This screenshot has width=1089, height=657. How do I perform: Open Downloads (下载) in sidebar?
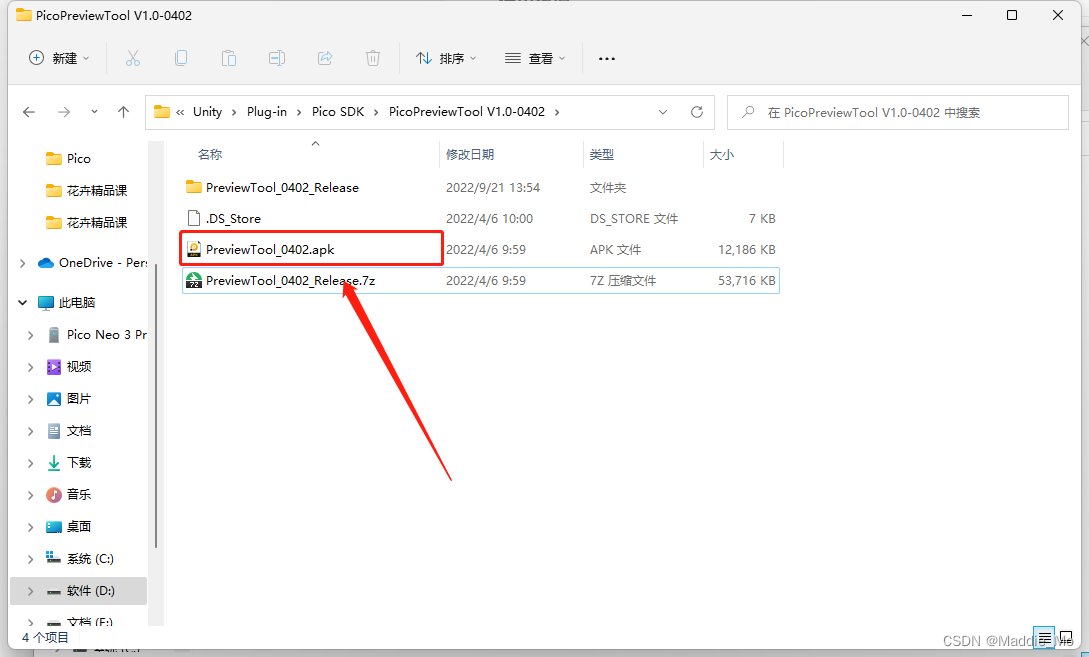click(x=69, y=463)
